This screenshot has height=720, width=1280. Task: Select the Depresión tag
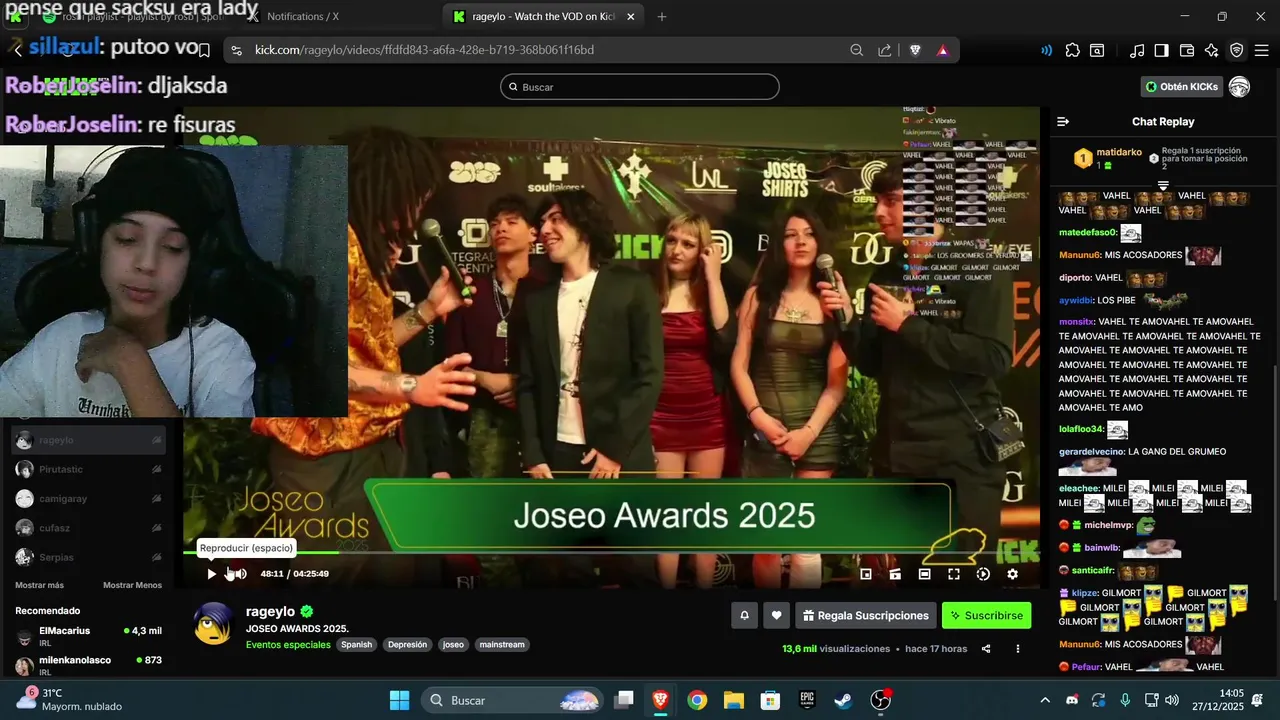[407, 645]
